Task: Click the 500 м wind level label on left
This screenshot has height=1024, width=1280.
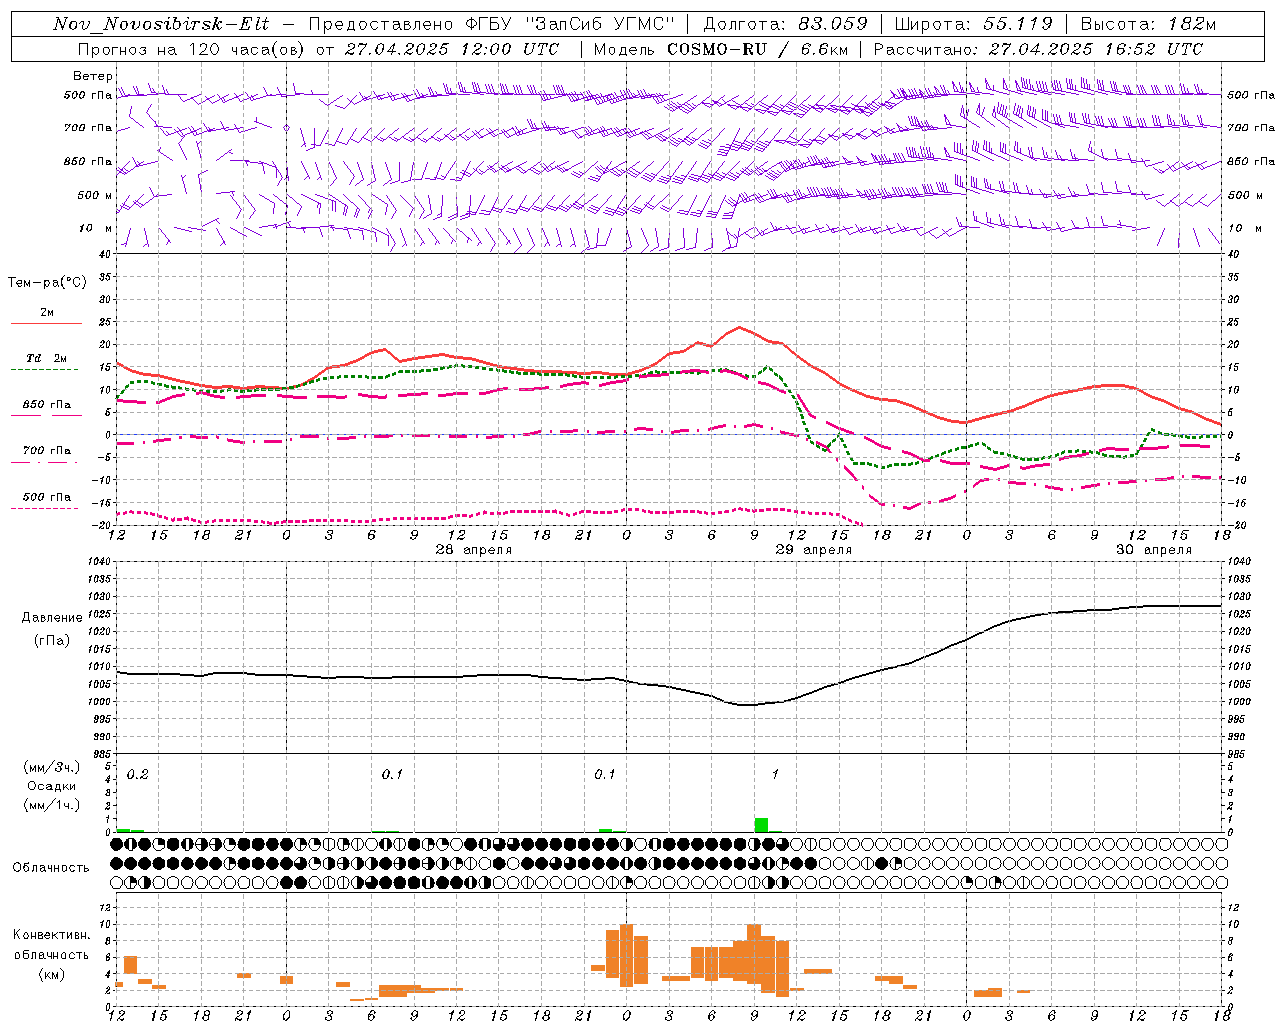Action: [x=95, y=195]
